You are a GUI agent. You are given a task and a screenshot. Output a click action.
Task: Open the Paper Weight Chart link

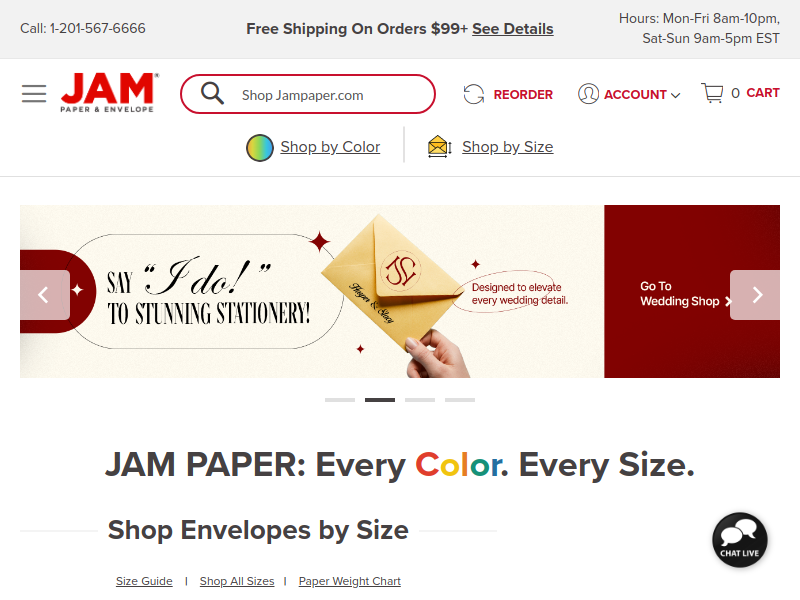(x=349, y=581)
